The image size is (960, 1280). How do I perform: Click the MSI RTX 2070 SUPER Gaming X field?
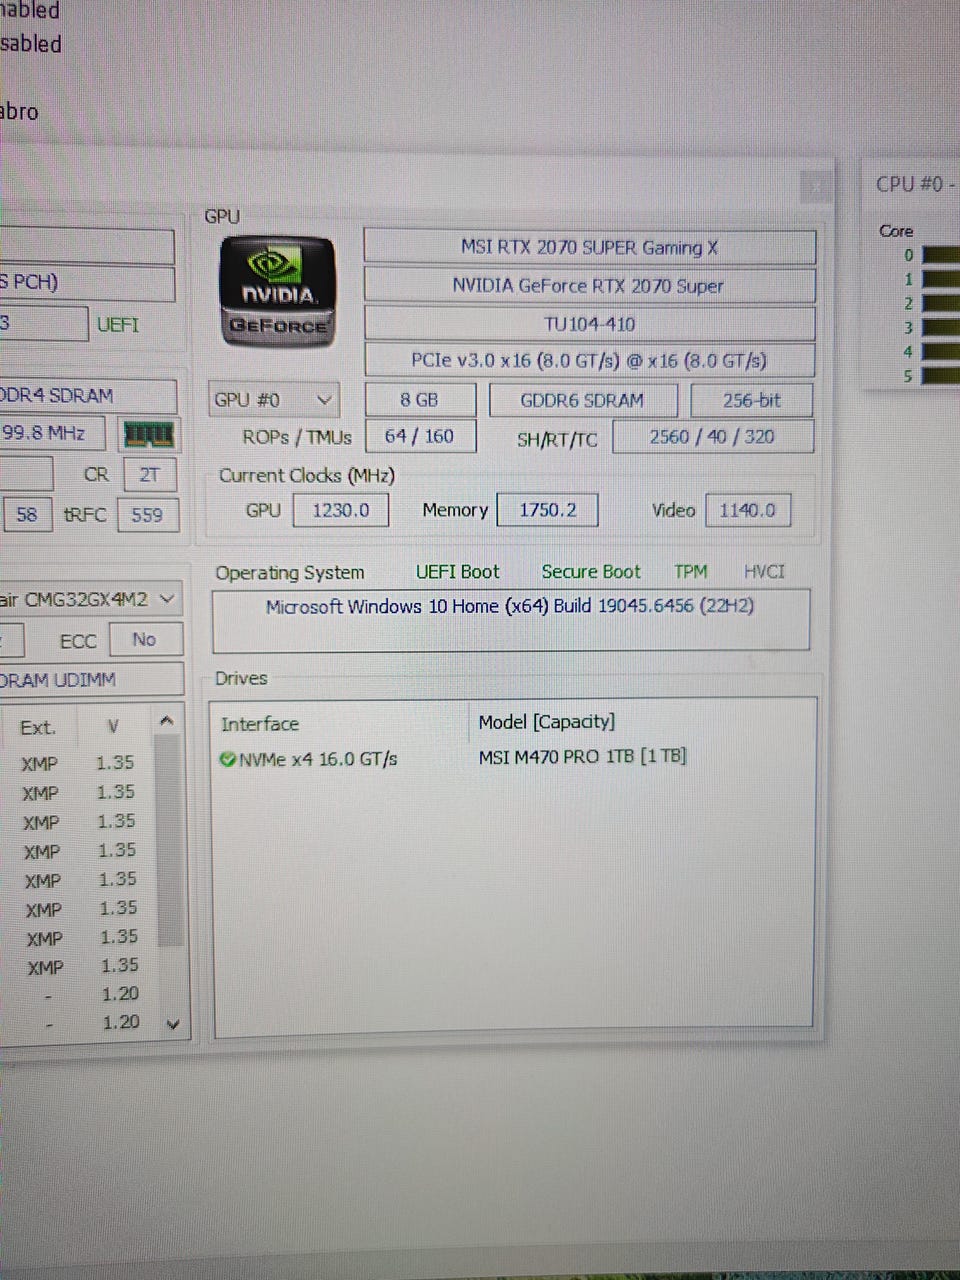tap(589, 247)
